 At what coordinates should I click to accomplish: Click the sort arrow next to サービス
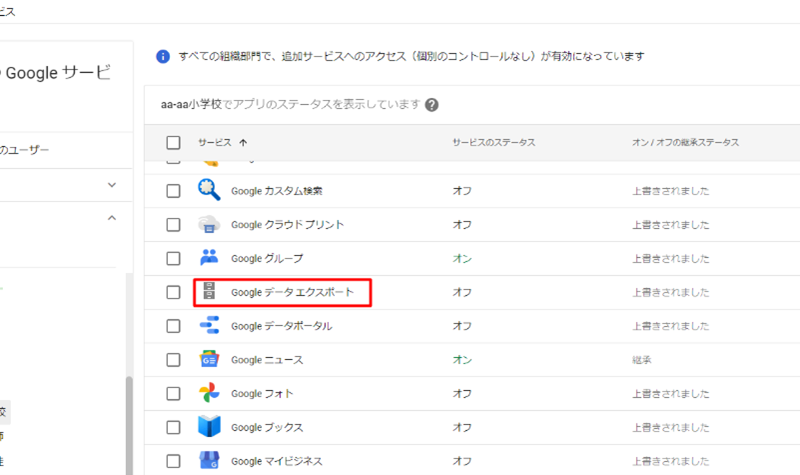click(243, 143)
